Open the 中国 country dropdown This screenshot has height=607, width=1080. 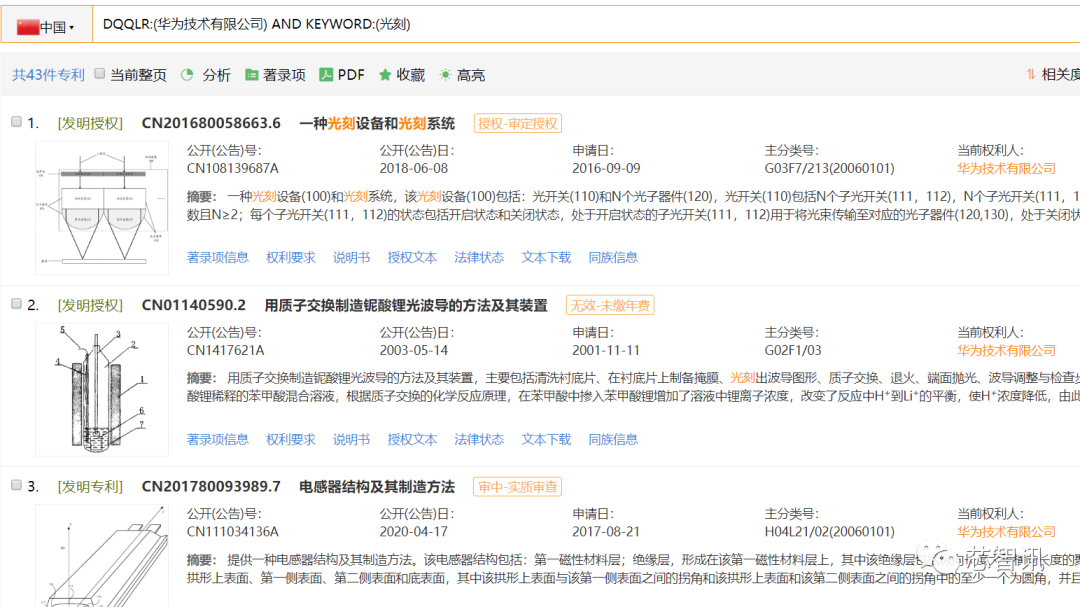pos(46,27)
